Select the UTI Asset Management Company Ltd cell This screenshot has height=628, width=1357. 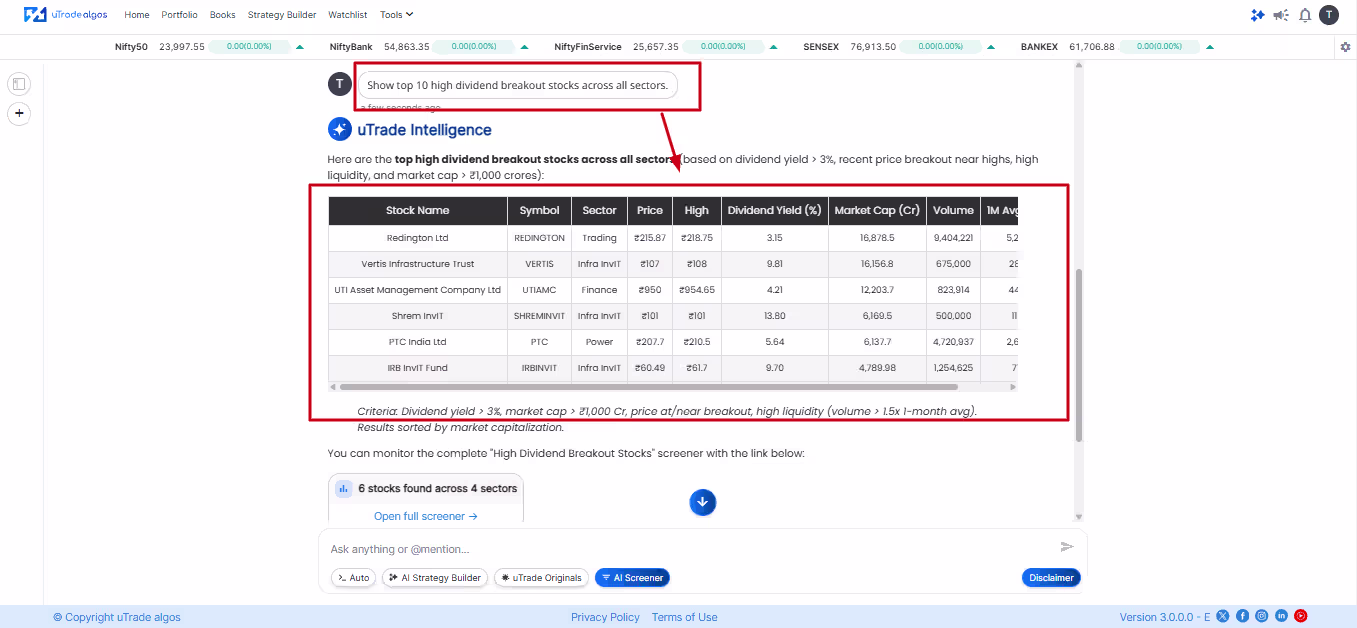pos(418,290)
